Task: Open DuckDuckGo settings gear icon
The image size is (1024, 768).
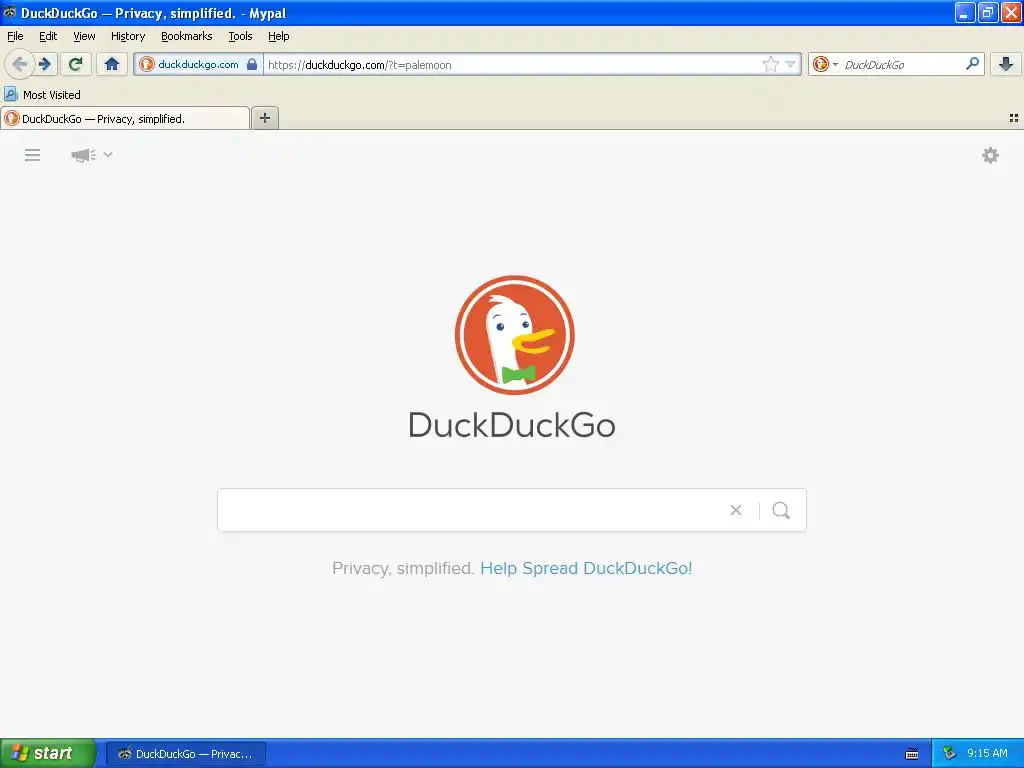Action: click(x=990, y=155)
